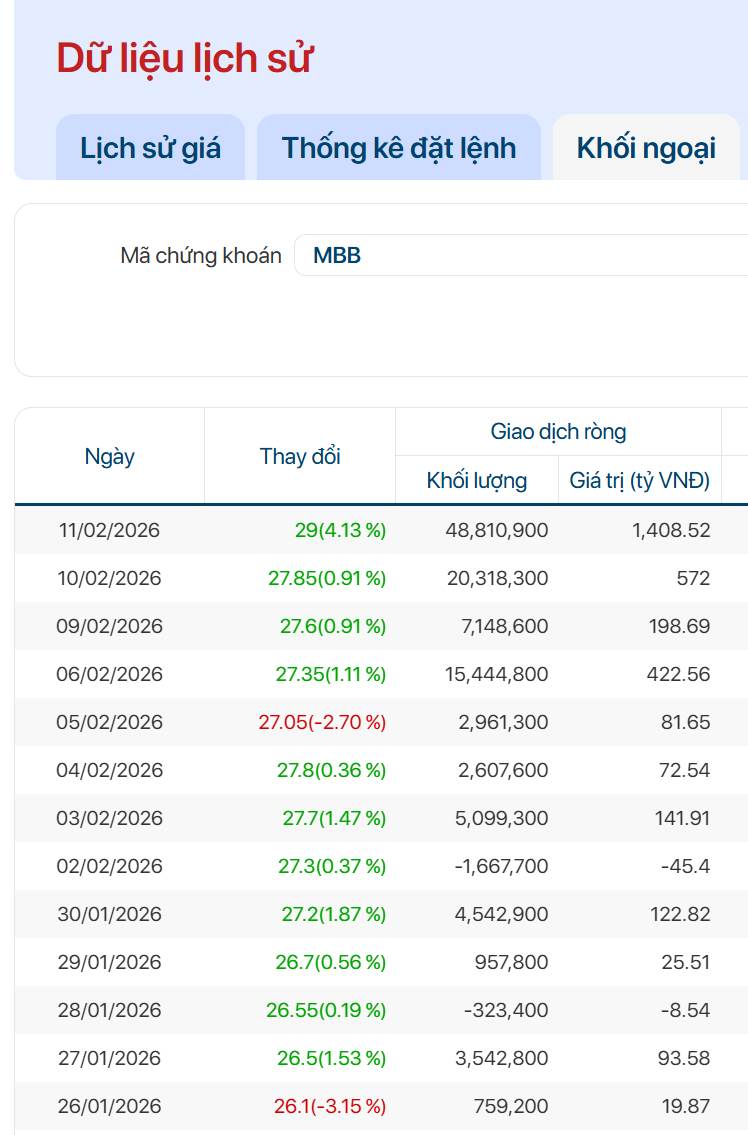748x1135 pixels.
Task: Click the MBB stock code input field
Action: tap(520, 256)
